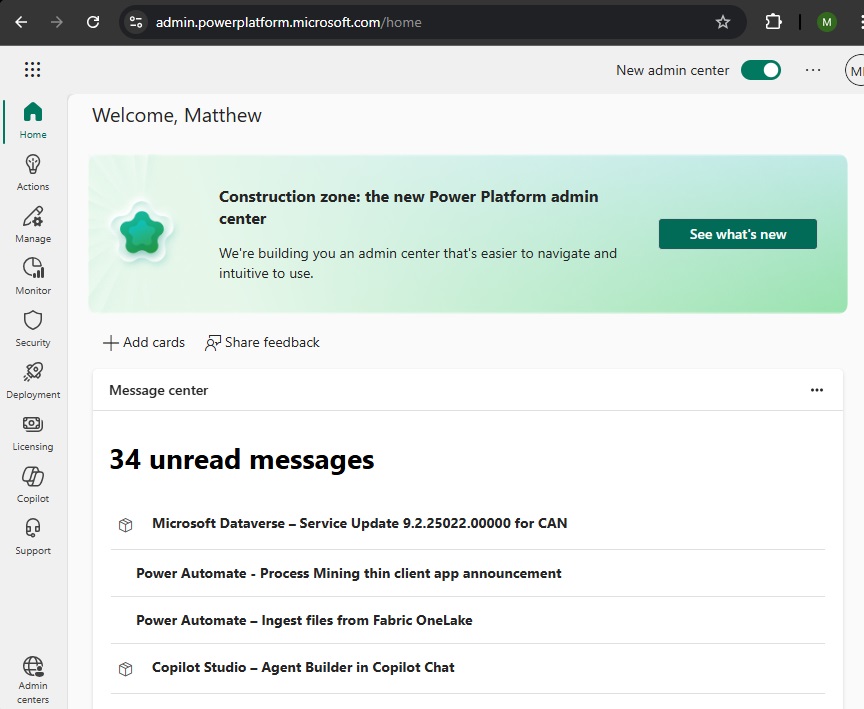The width and height of the screenshot is (864, 709).
Task: Open the Actions lightbulb page
Action: 33,172
